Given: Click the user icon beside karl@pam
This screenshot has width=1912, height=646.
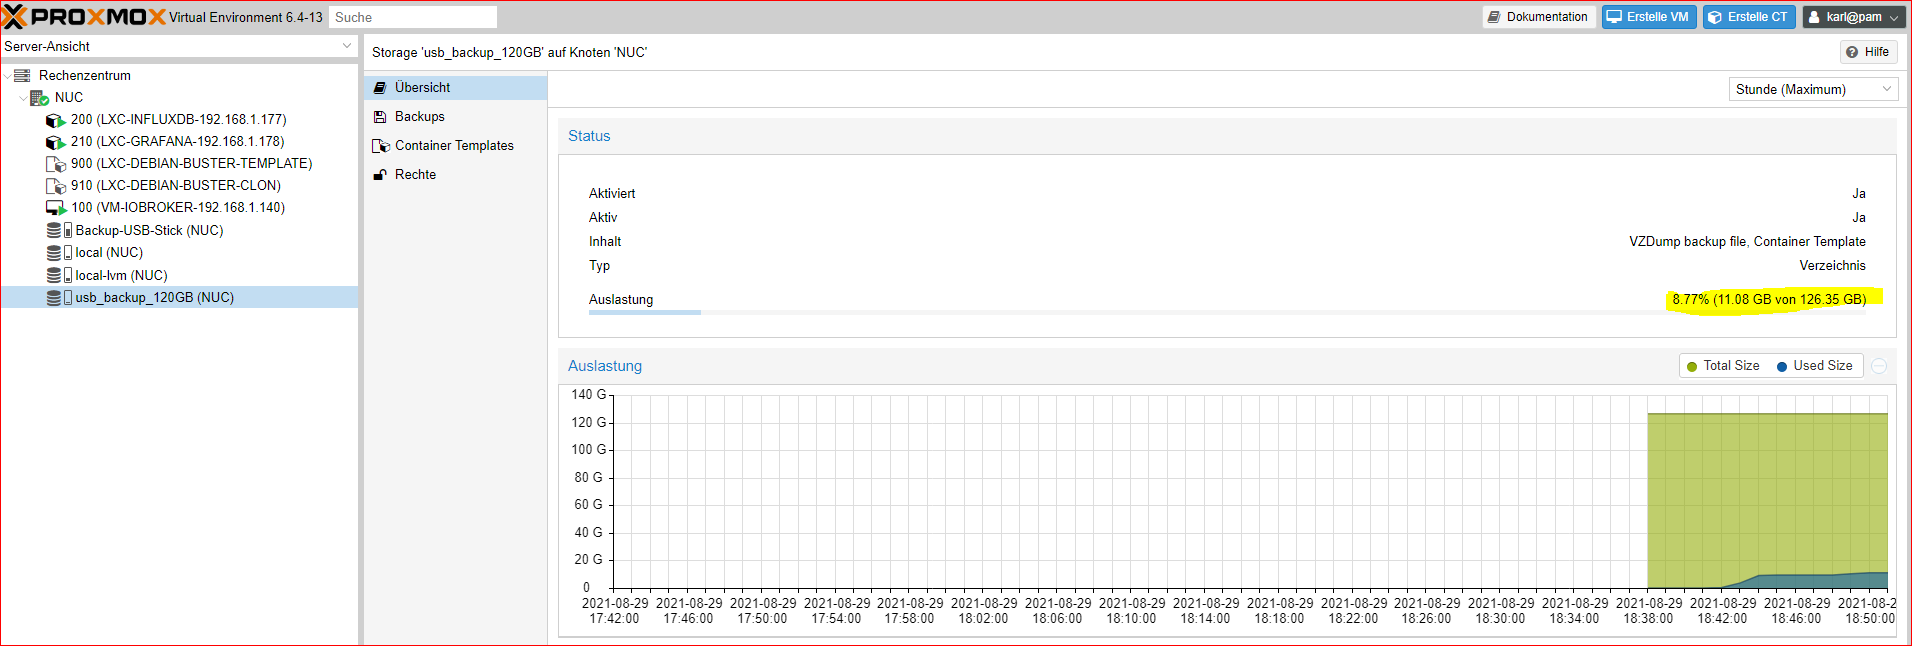Looking at the screenshot, I should (1814, 17).
